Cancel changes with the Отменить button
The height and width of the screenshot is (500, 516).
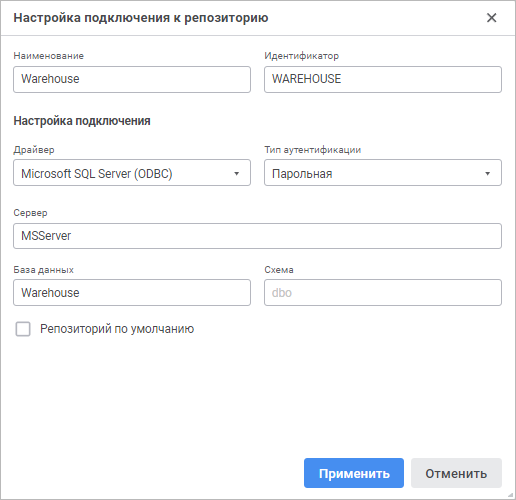click(x=456, y=473)
